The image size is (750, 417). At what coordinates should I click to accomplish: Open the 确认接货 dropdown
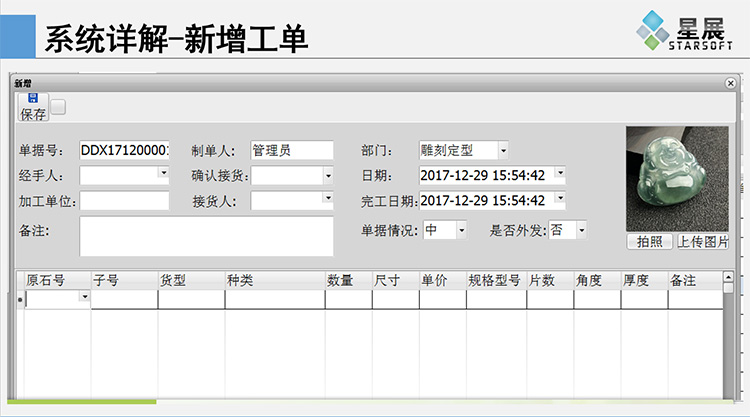(327, 175)
